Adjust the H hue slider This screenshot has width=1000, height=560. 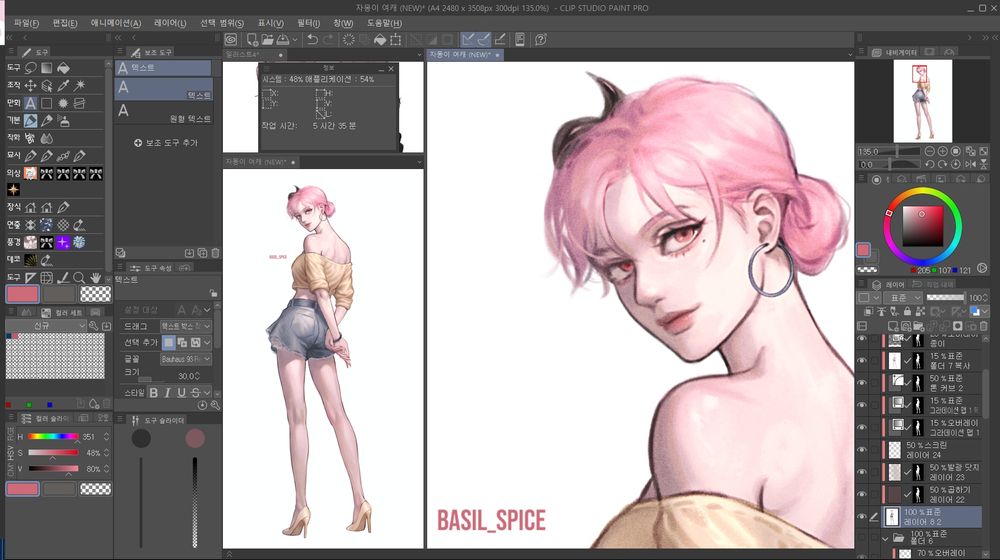pos(54,437)
